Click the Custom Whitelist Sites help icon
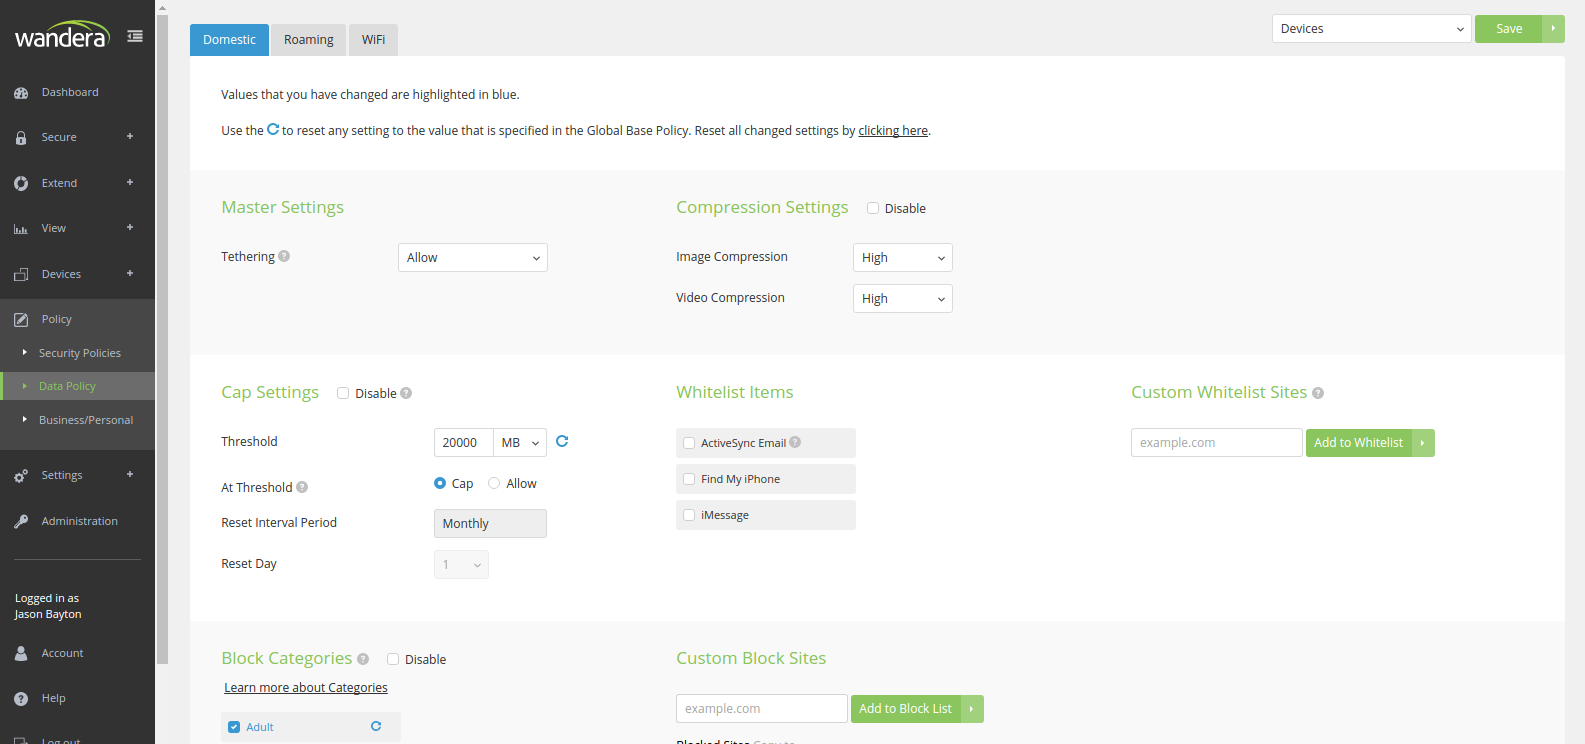1585x744 pixels. click(1318, 393)
